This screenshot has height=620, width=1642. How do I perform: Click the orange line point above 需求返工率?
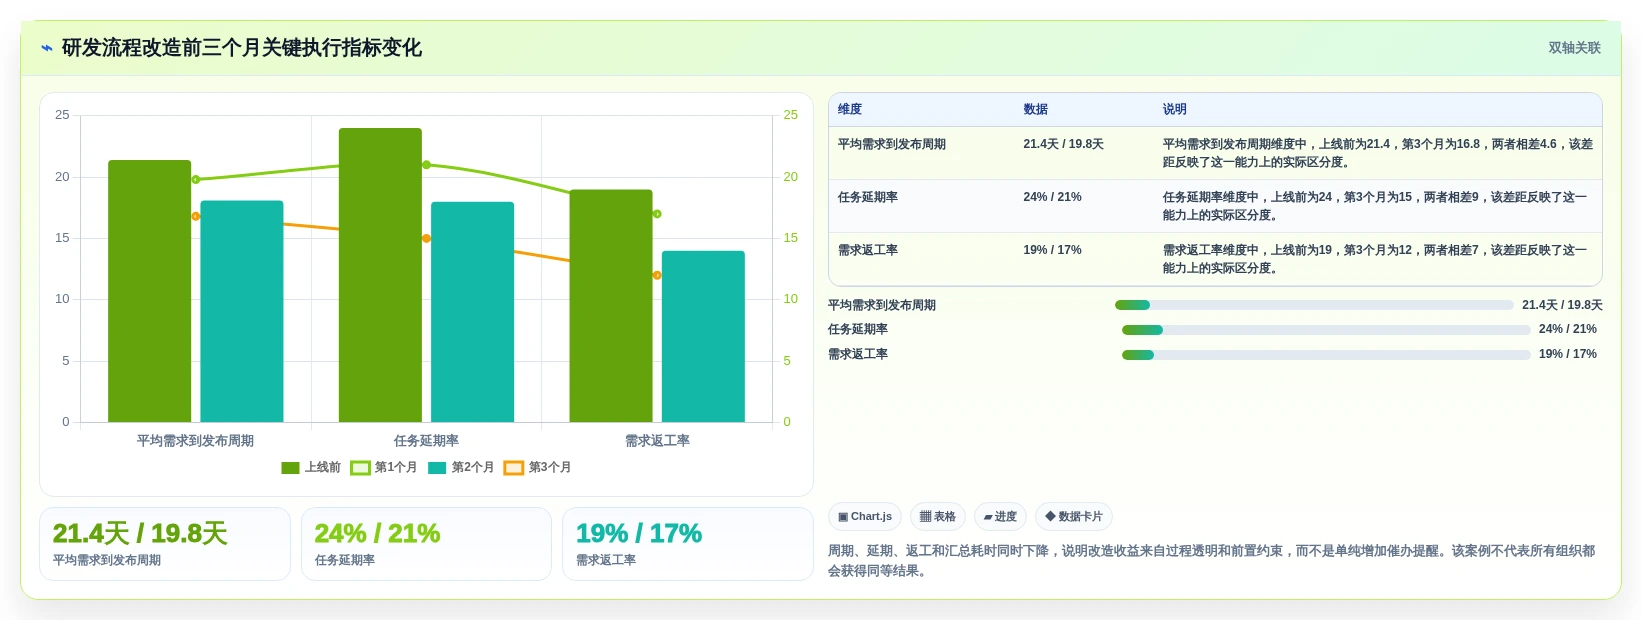pos(657,275)
